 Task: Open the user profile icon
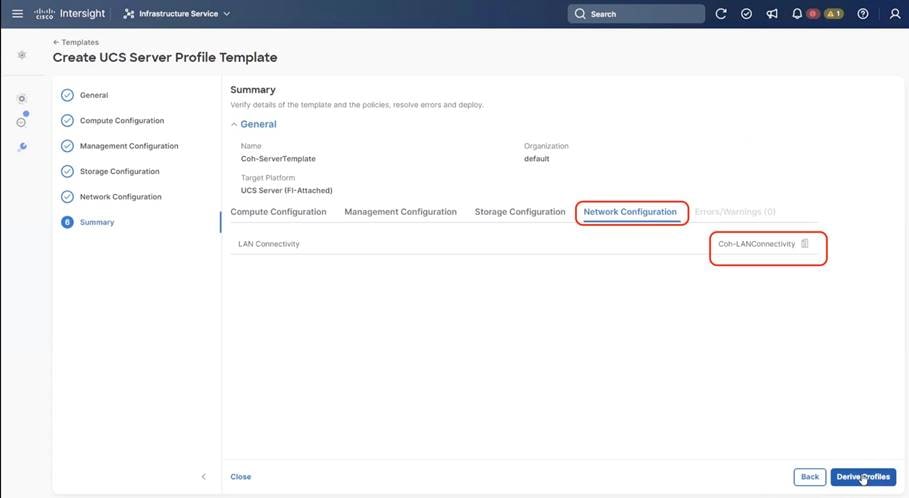pos(895,14)
